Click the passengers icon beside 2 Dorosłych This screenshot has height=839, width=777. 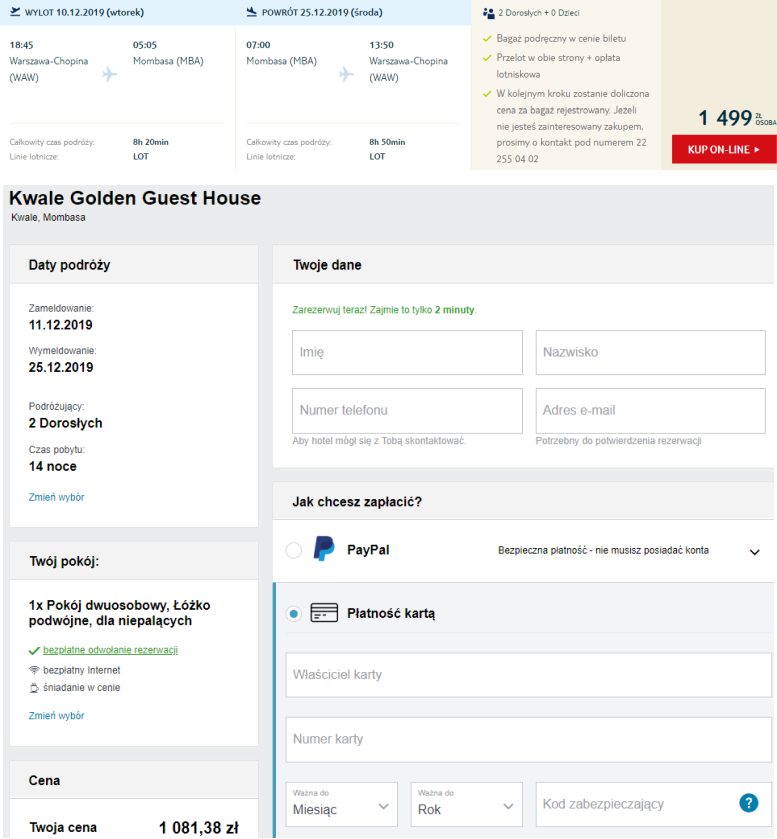(488, 13)
